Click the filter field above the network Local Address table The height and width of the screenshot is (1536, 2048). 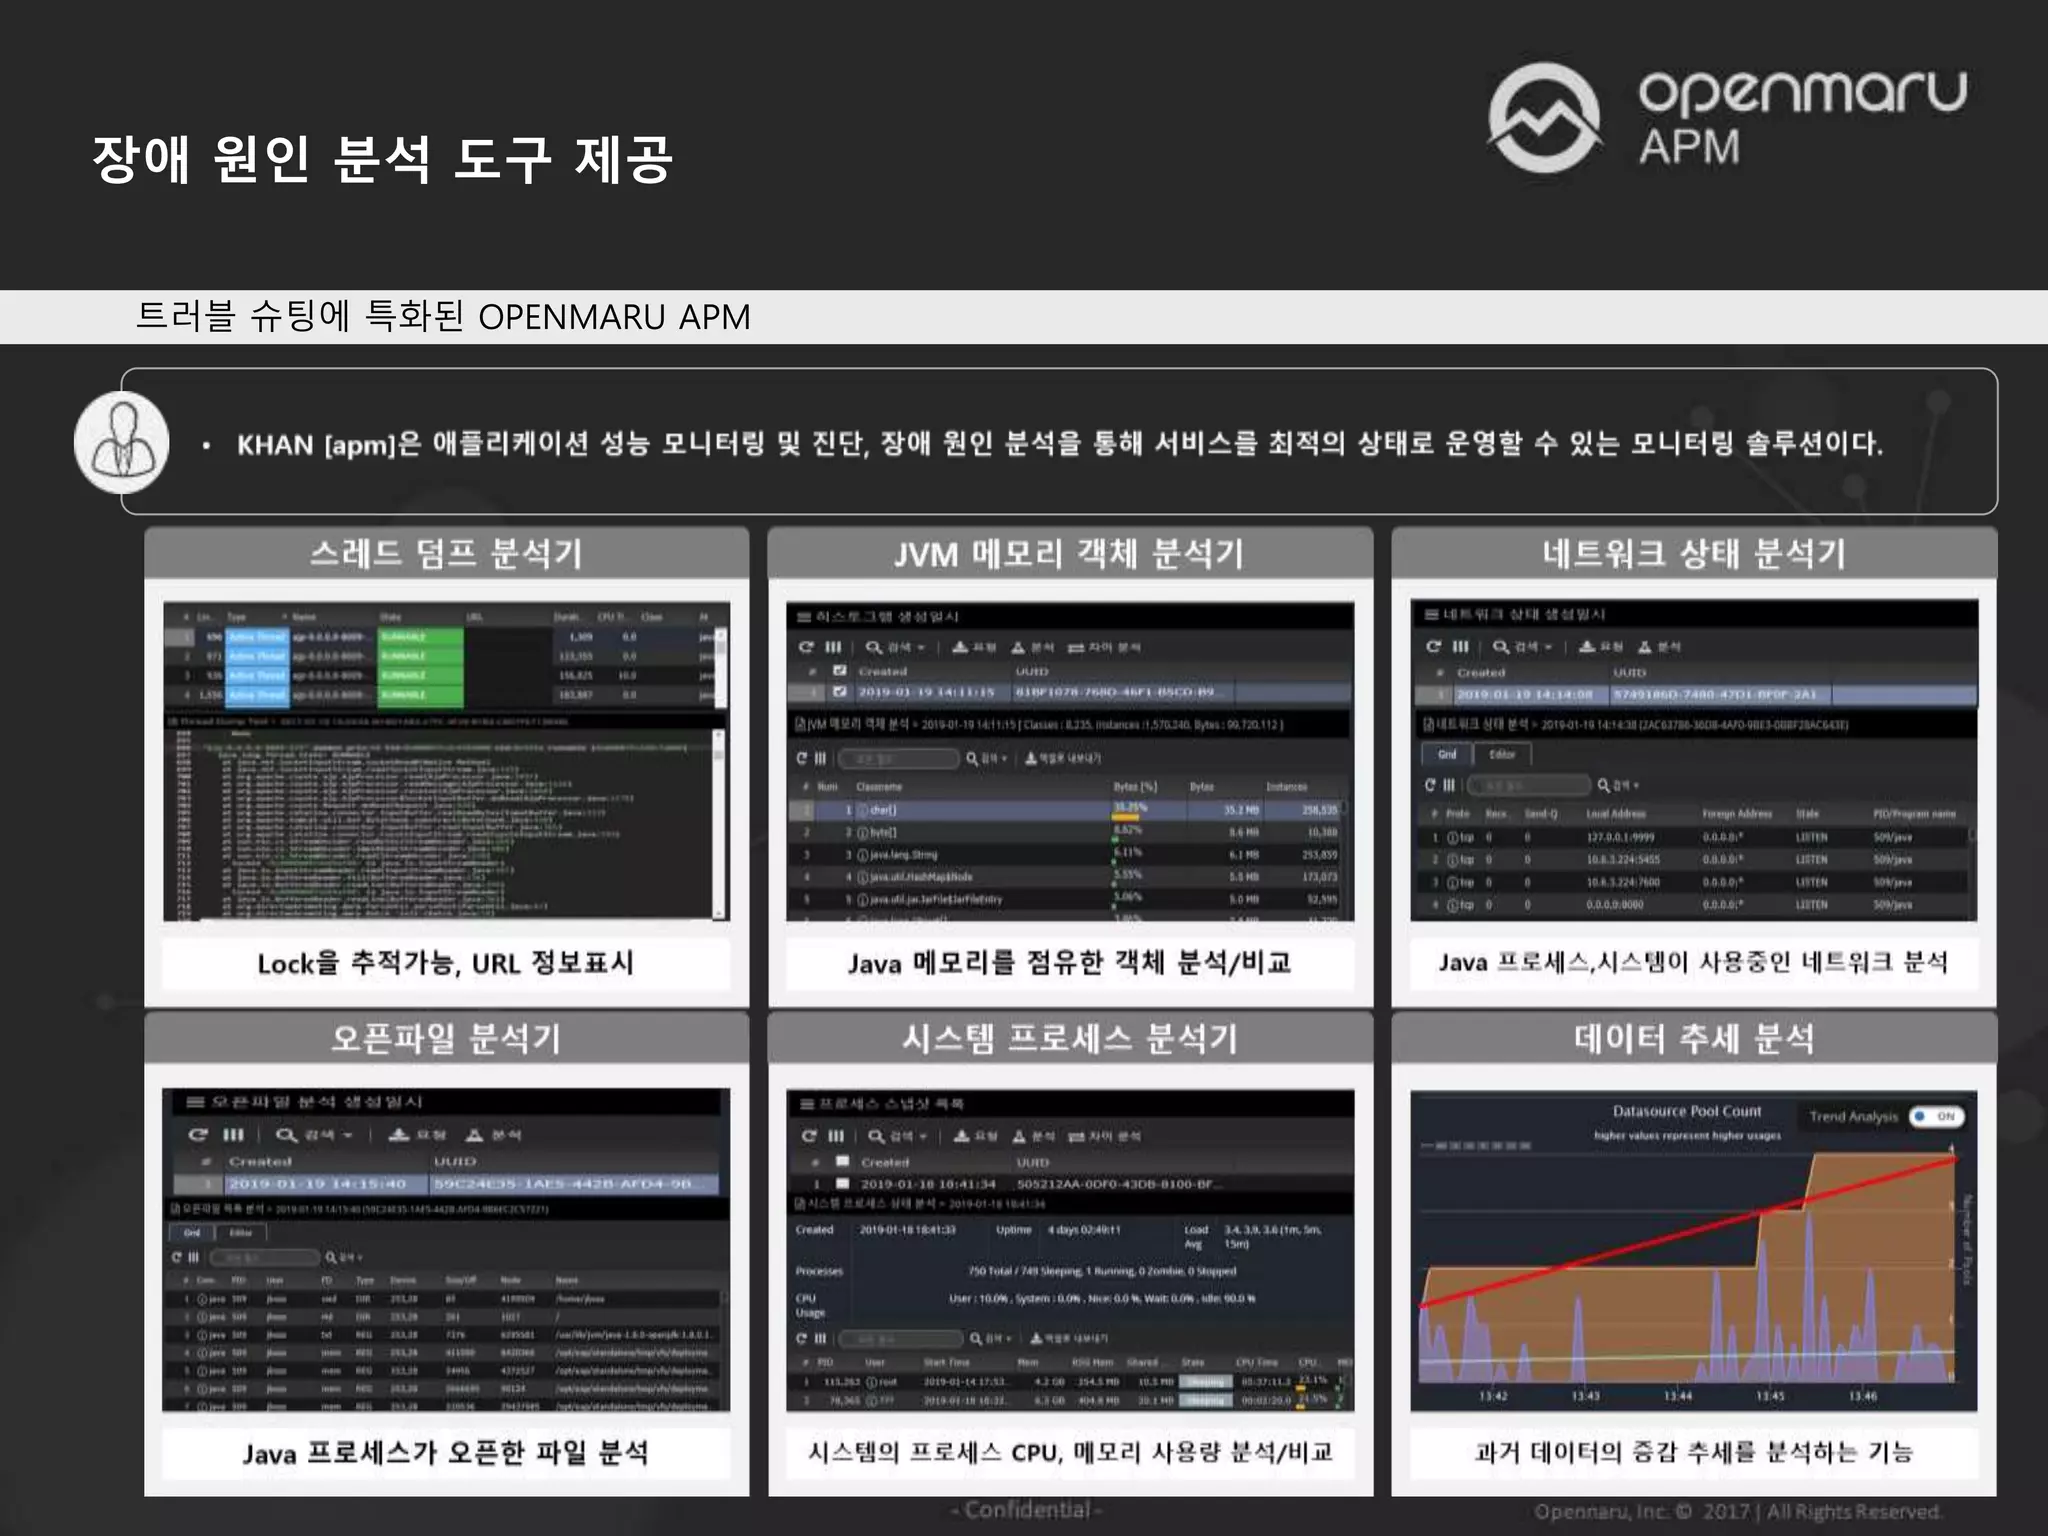[1529, 785]
